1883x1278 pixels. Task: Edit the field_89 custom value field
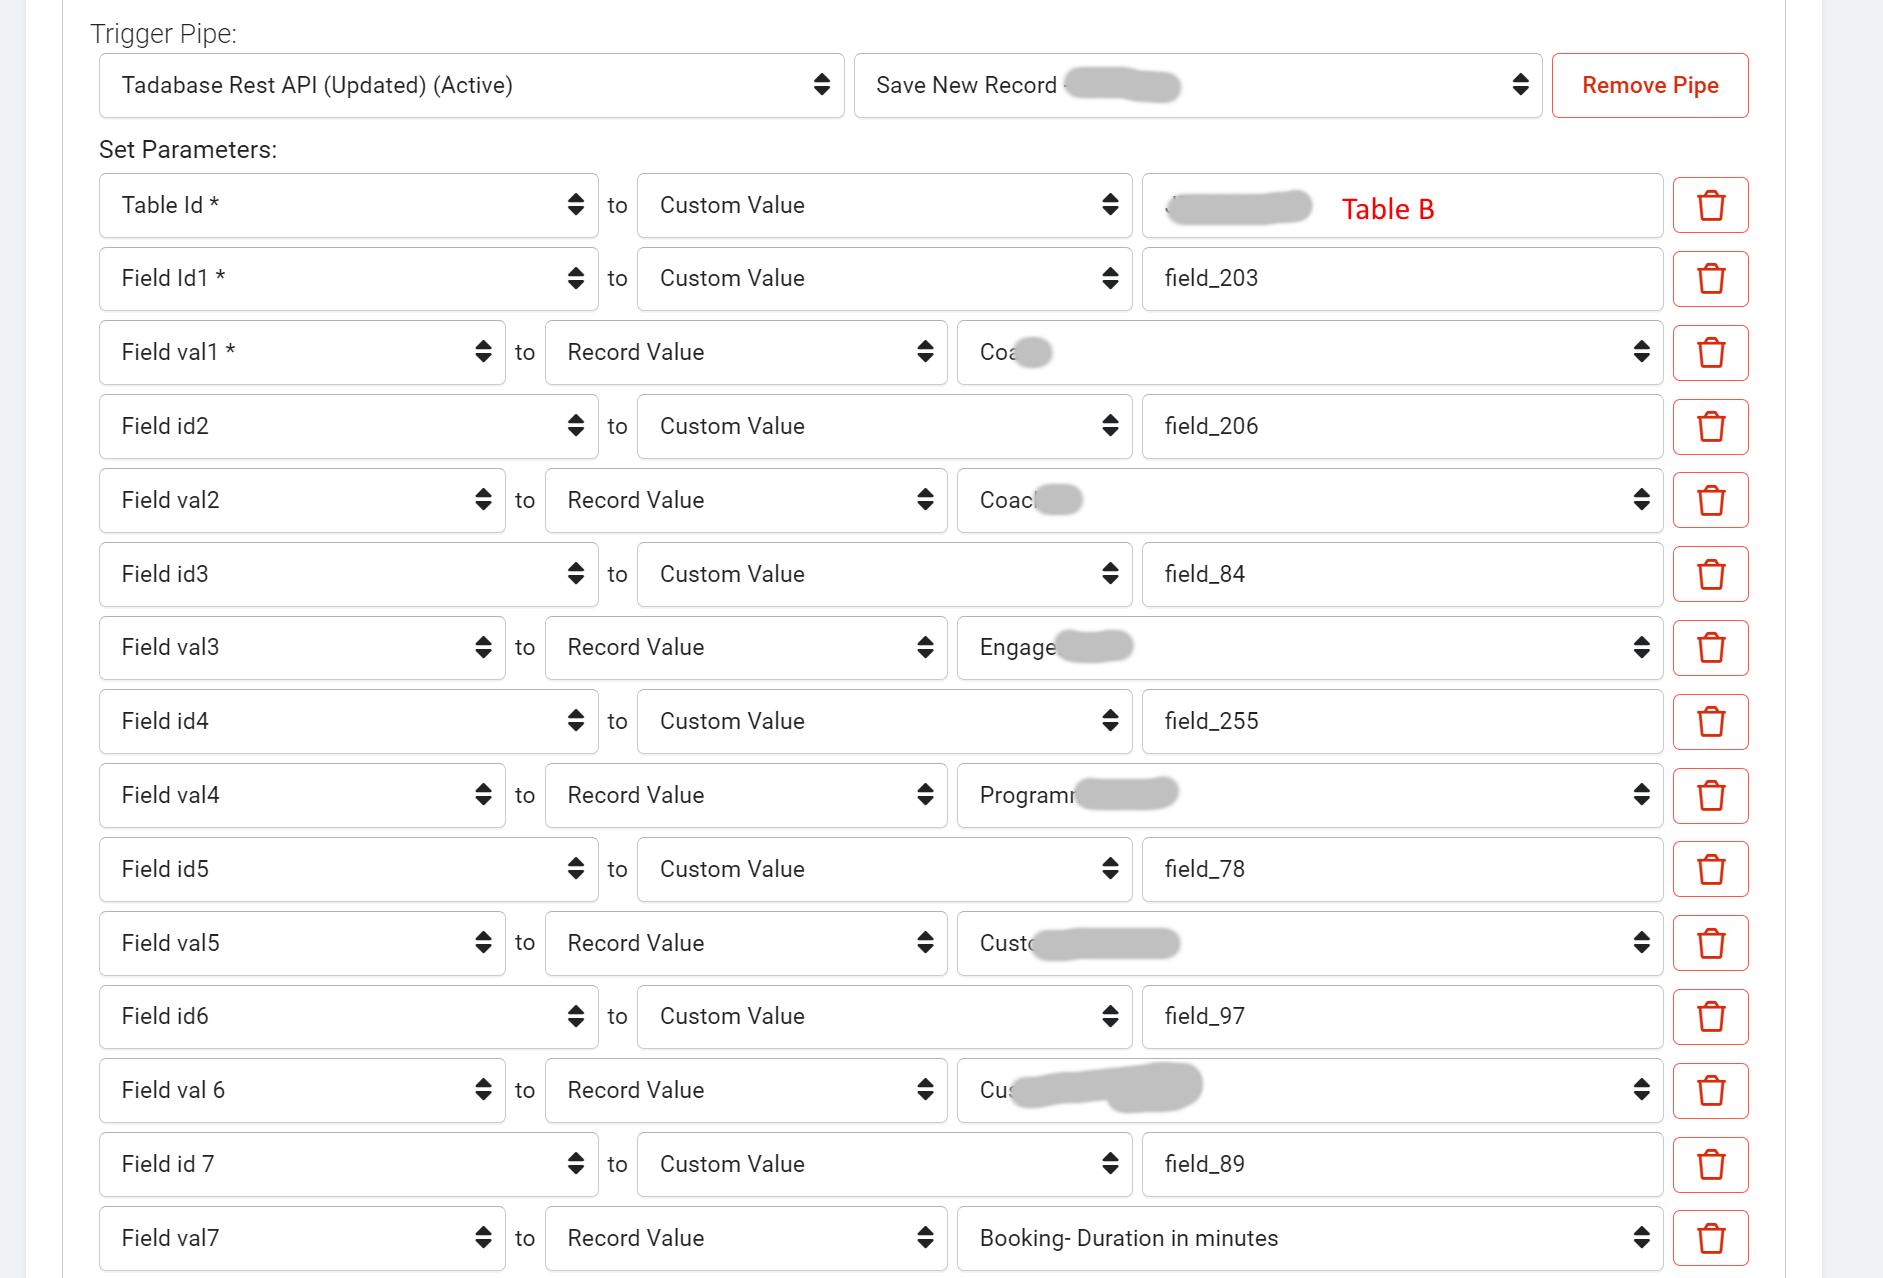1400,1164
